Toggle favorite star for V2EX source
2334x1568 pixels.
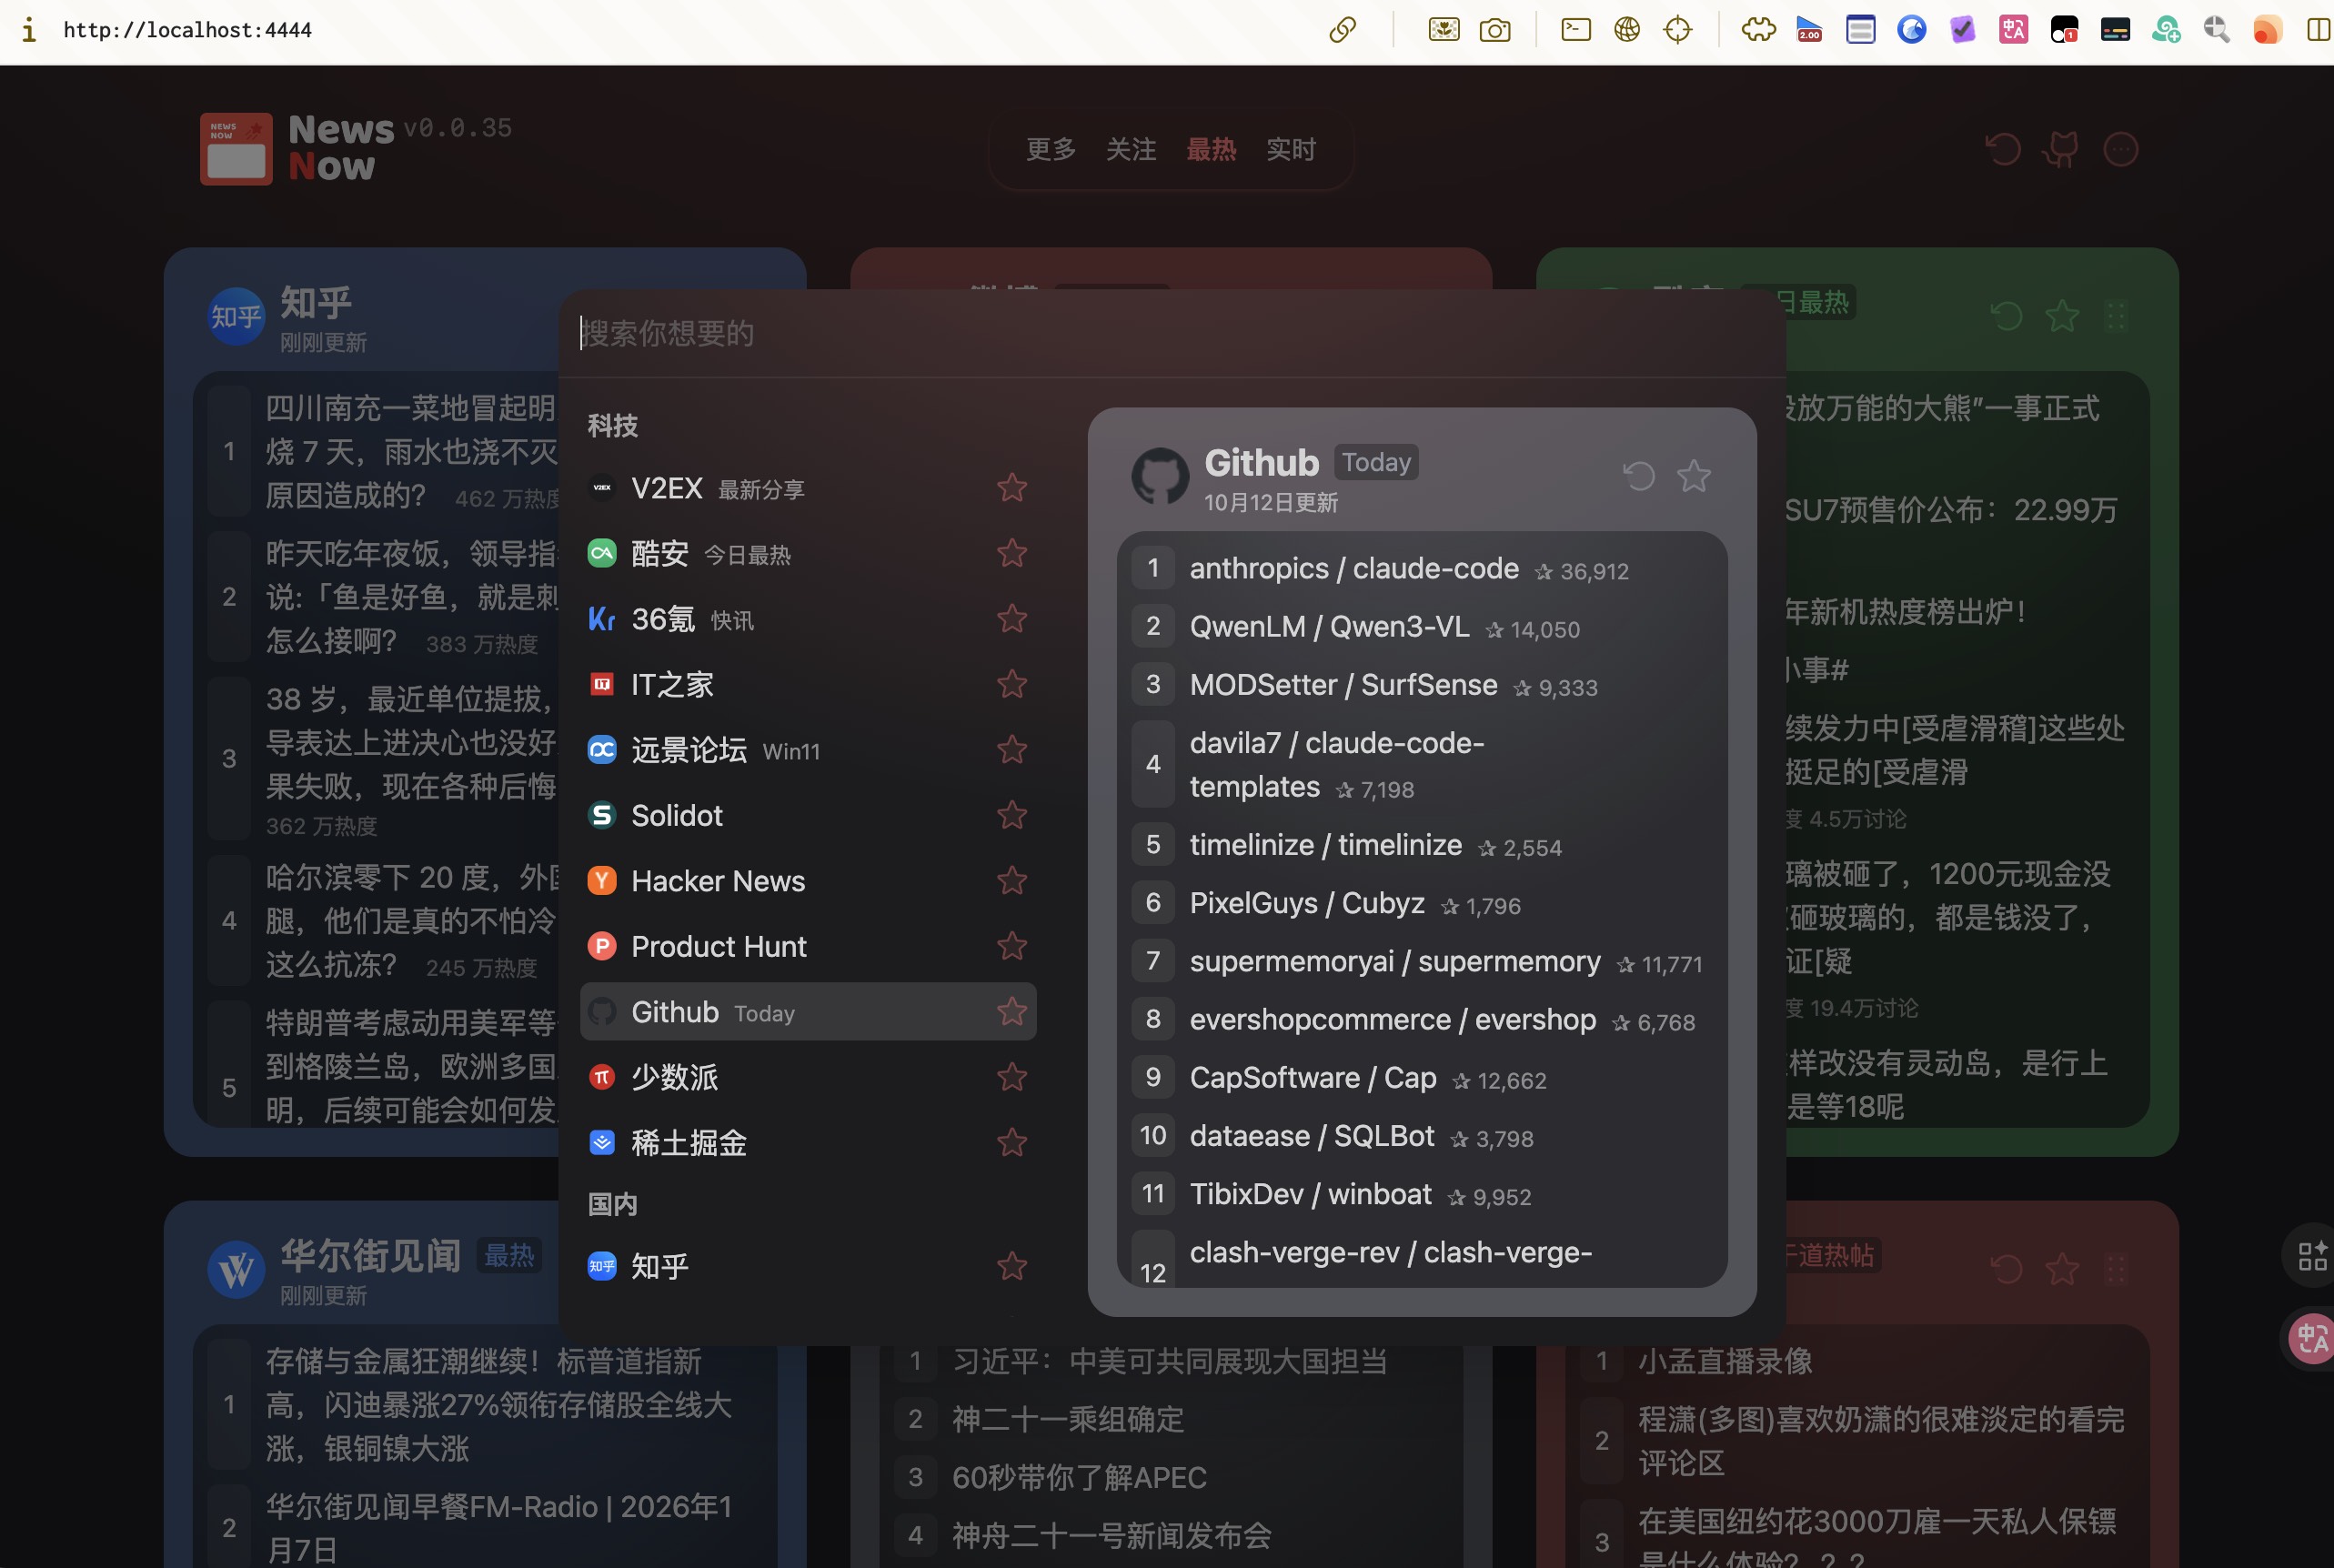click(x=1011, y=488)
